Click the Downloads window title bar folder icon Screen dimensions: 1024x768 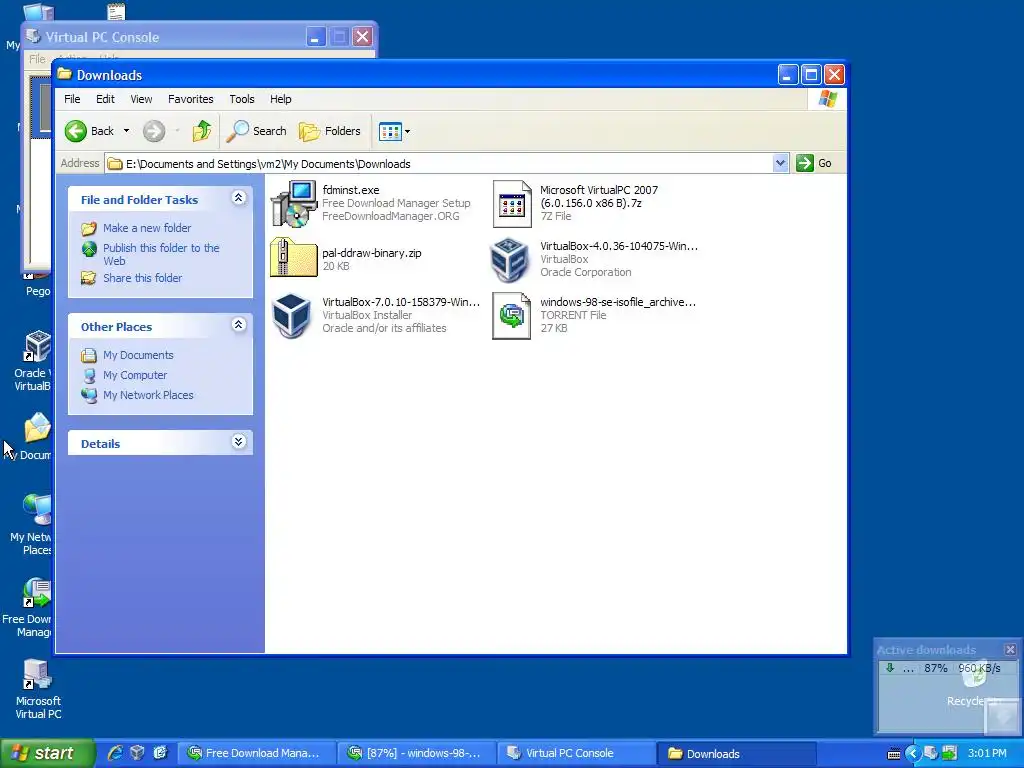pos(64,74)
